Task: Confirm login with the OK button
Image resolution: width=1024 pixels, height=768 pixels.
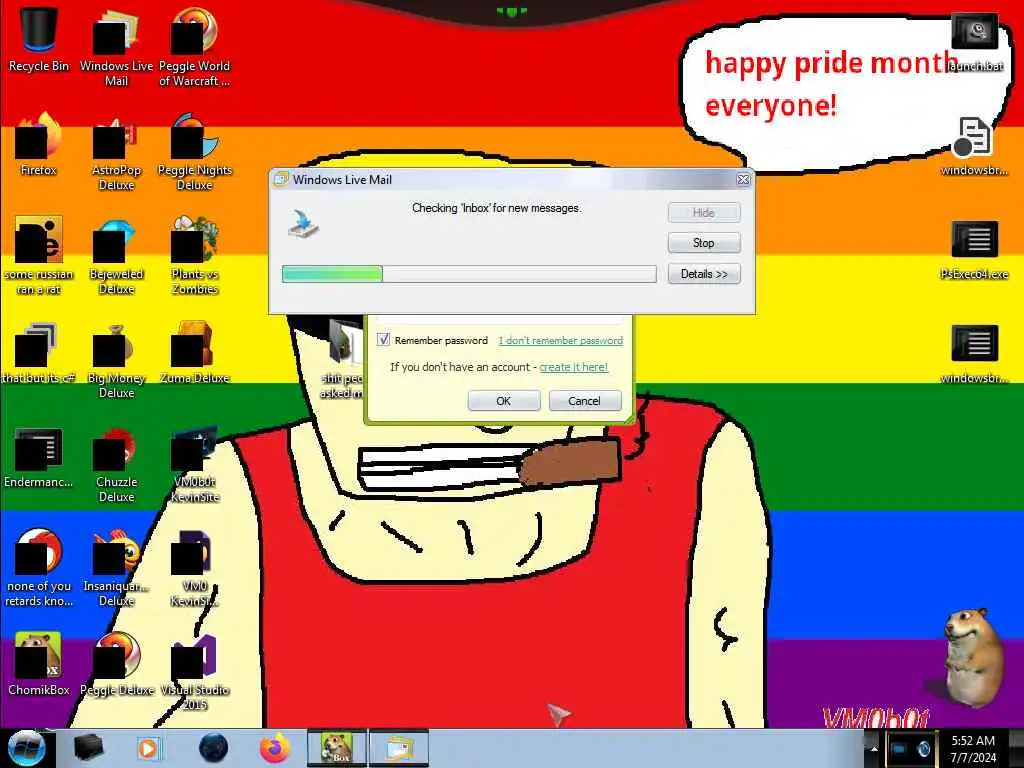Action: 504,400
